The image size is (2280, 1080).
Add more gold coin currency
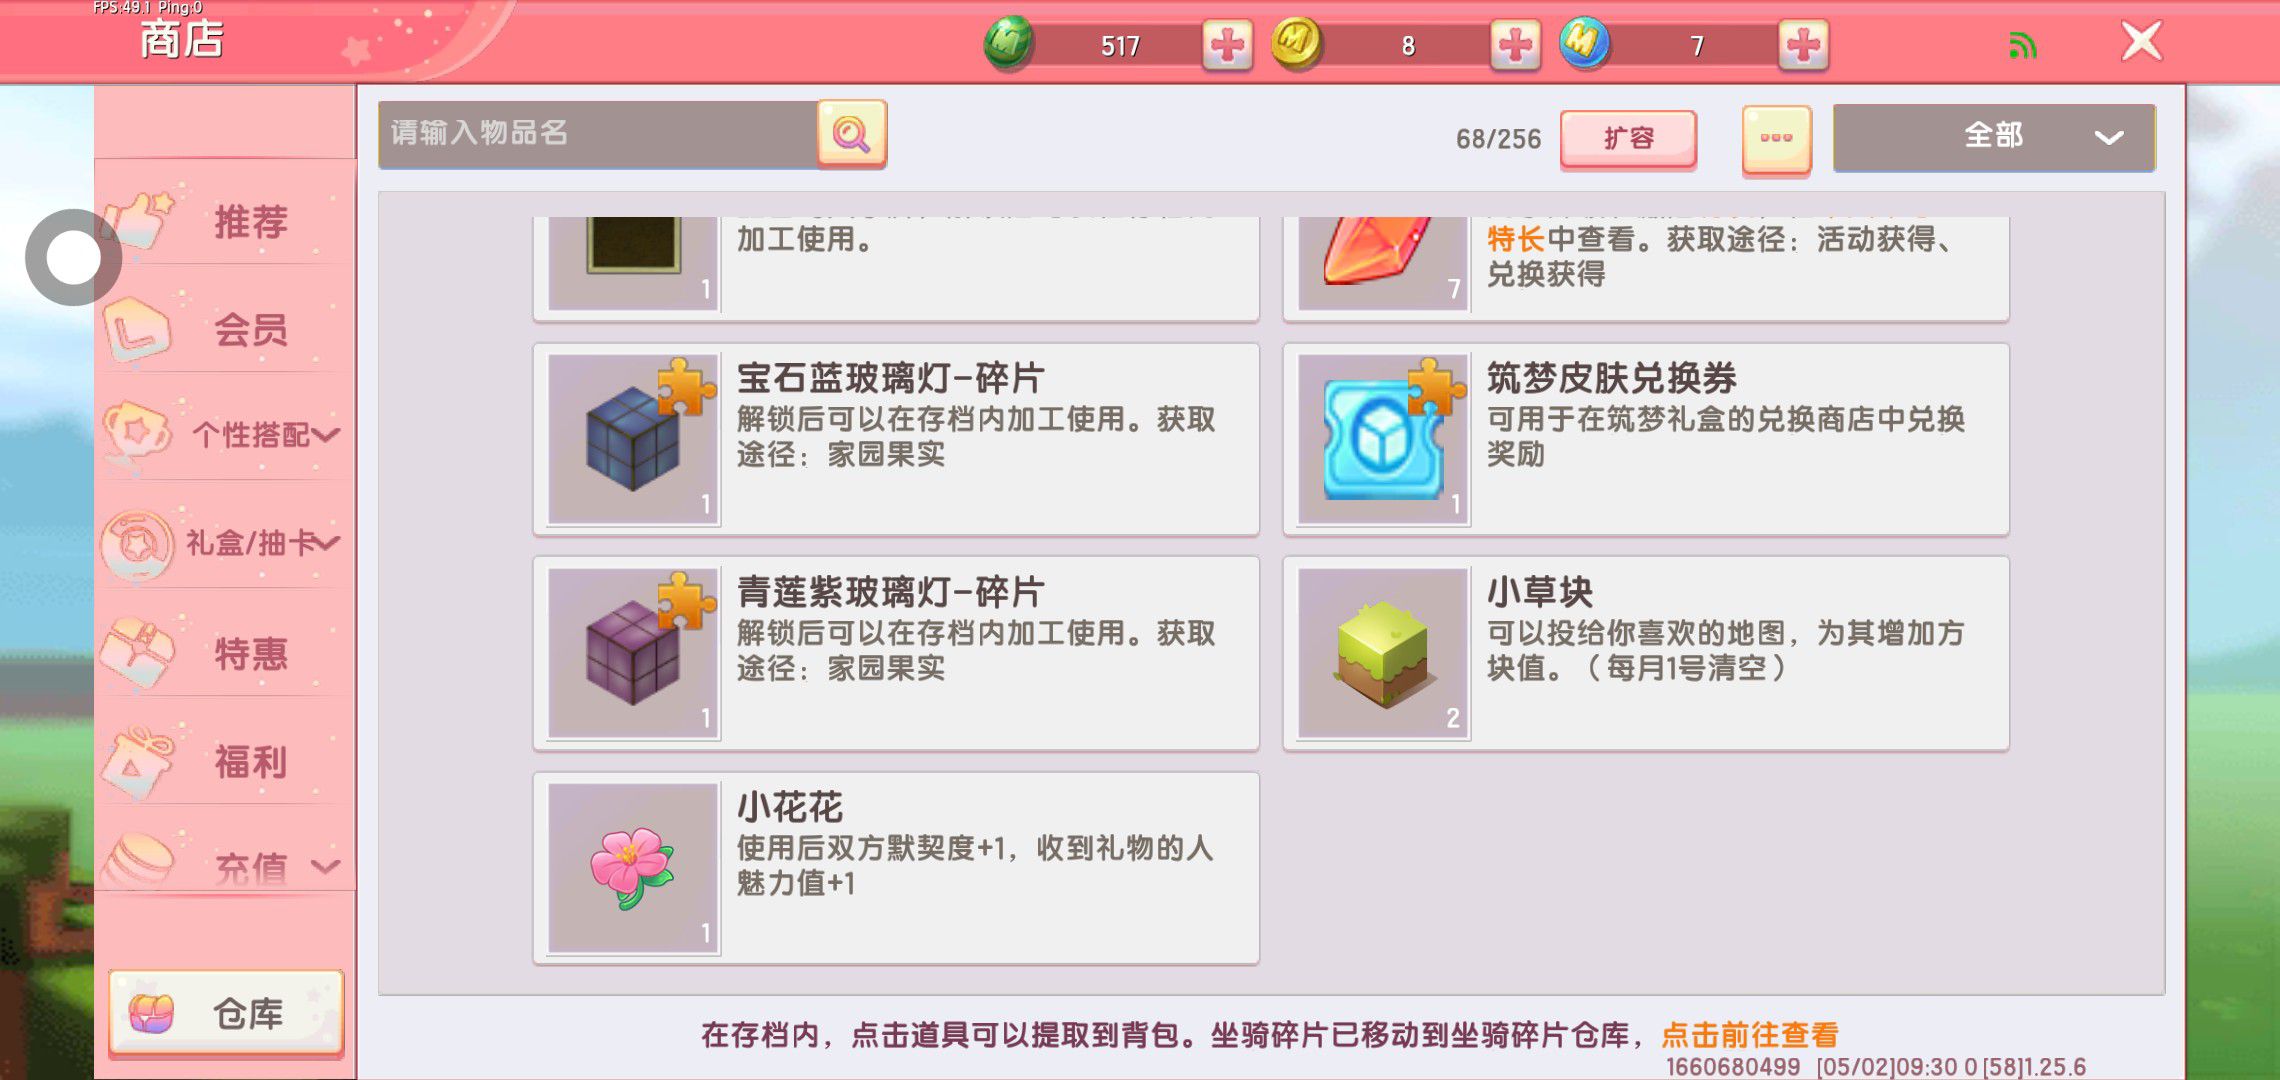[x=1515, y=45]
